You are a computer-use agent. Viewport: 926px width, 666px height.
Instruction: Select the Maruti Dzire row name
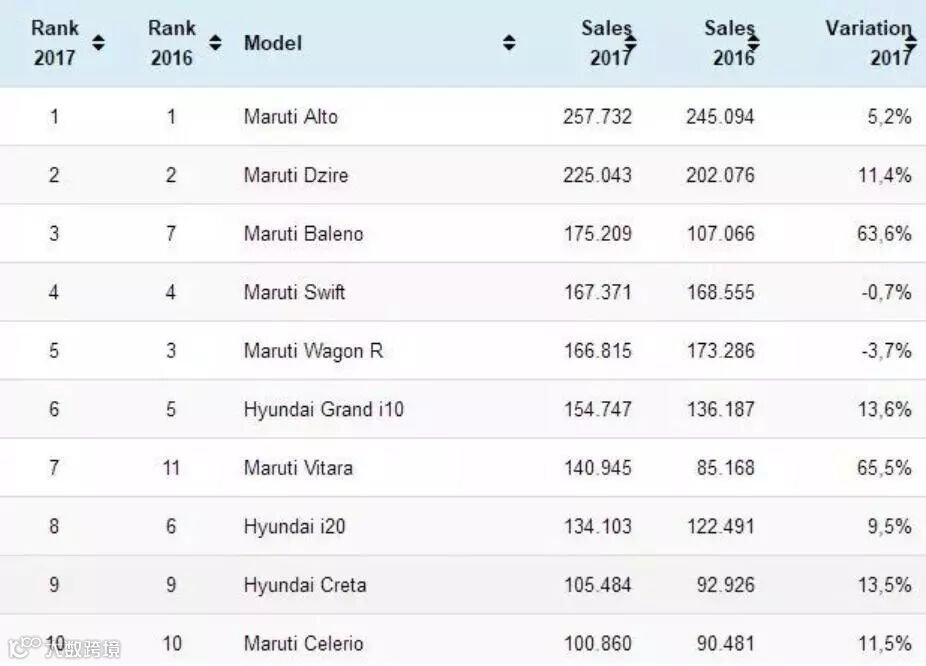pyautogui.click(x=296, y=175)
